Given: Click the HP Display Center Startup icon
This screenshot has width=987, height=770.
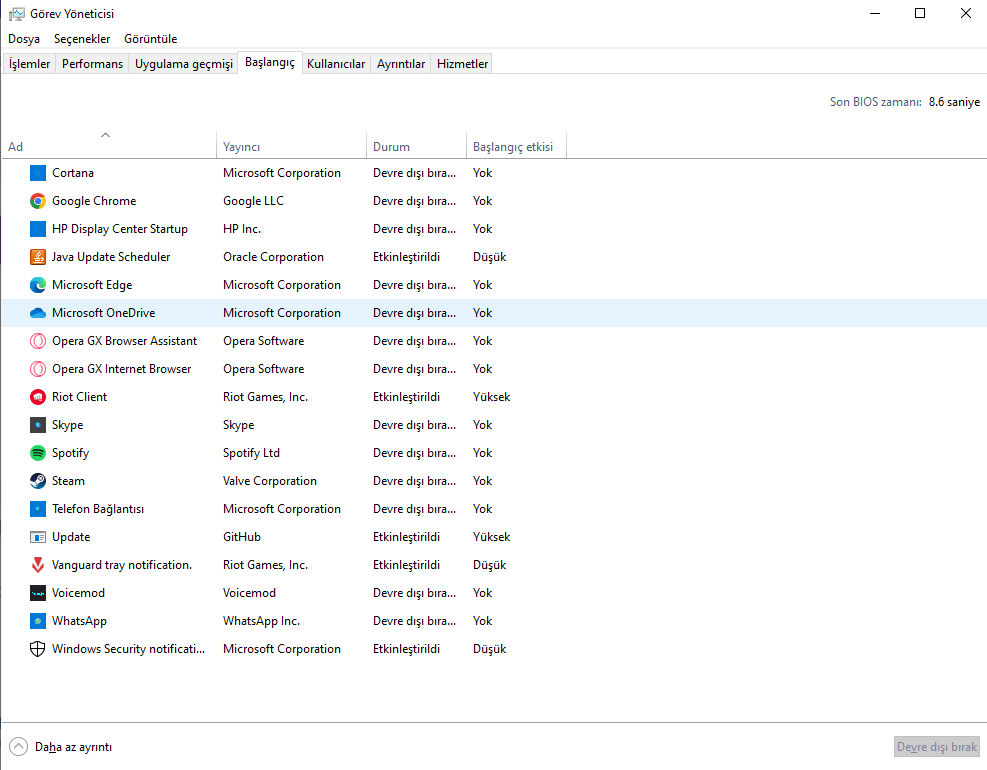Looking at the screenshot, I should click(38, 229).
